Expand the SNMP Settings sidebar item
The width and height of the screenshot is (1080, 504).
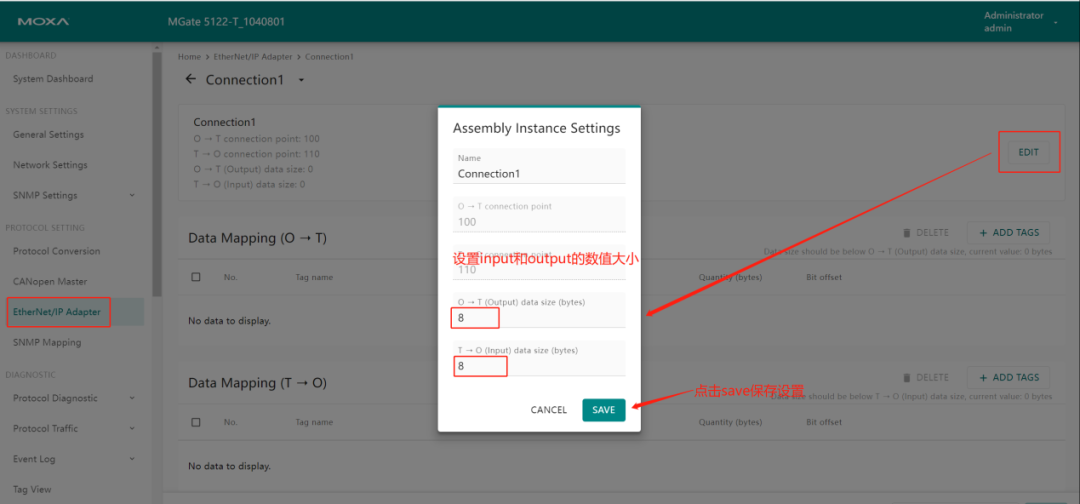point(132,195)
